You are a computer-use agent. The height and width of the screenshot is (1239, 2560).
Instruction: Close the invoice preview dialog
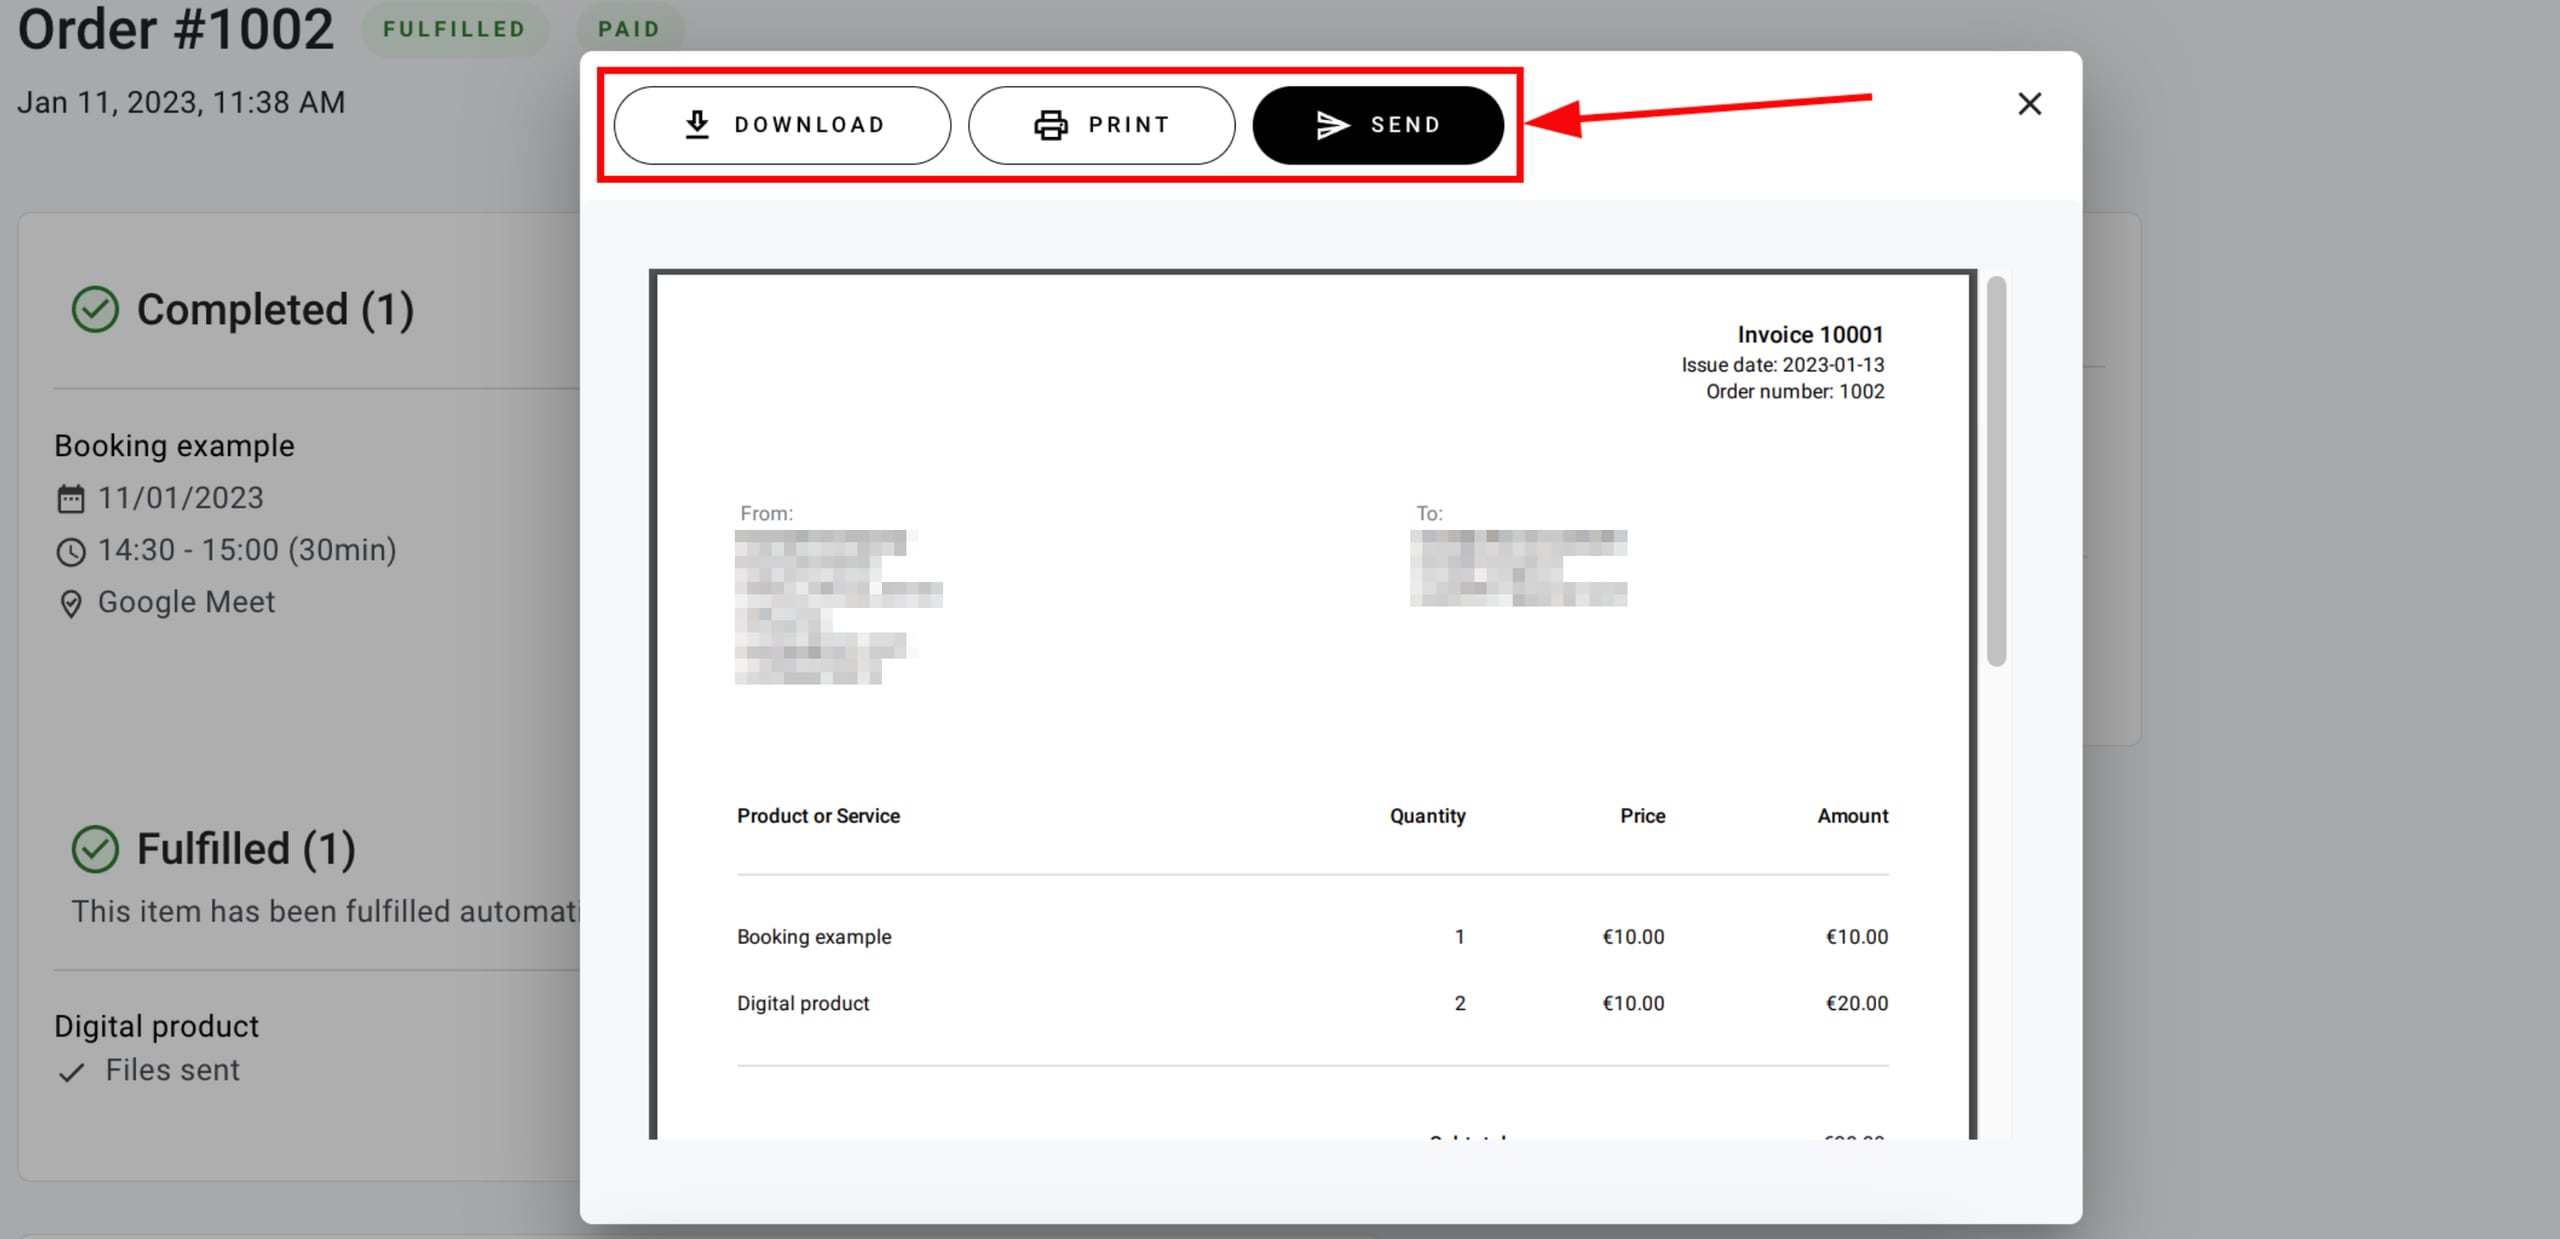[2029, 103]
